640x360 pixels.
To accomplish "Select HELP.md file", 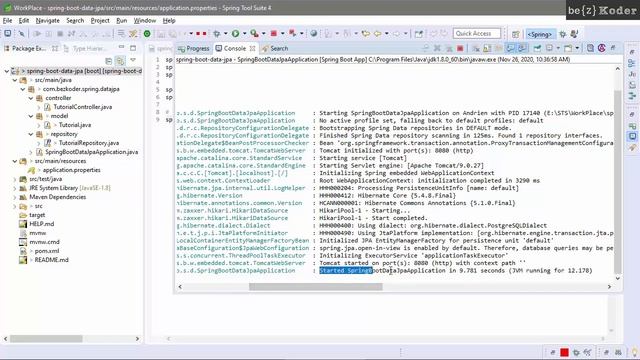I will tap(41, 224).
